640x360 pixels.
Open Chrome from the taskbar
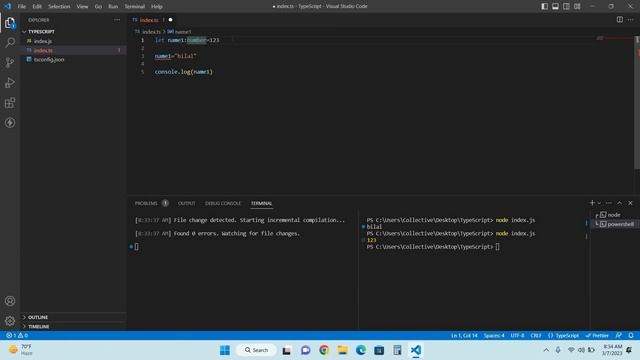(324, 350)
